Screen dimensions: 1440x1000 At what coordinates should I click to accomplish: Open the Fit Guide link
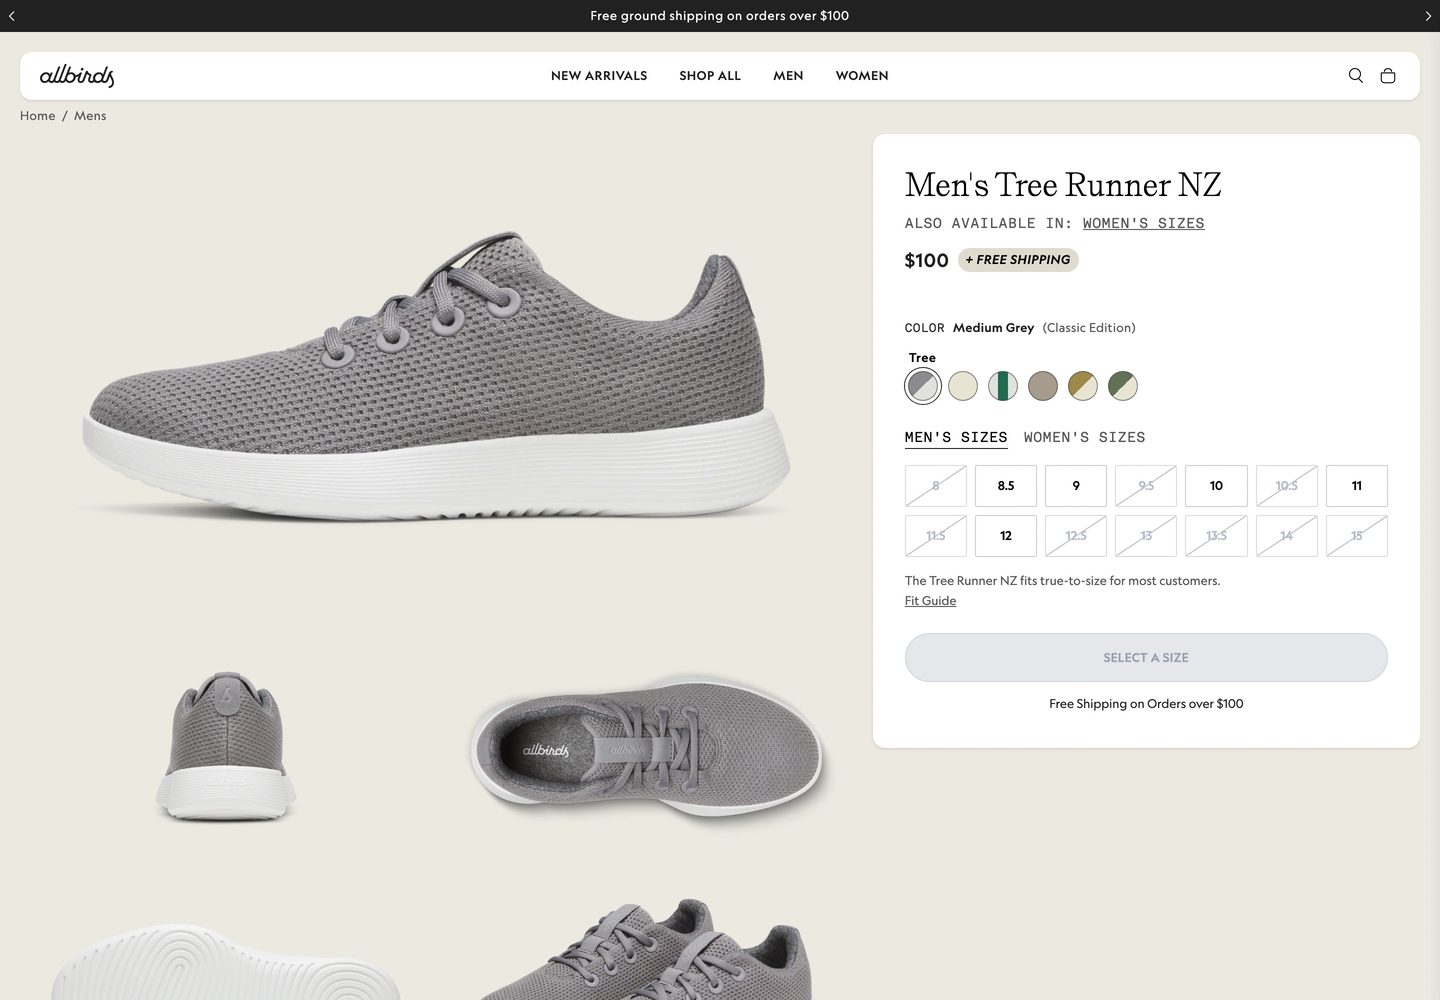click(930, 601)
